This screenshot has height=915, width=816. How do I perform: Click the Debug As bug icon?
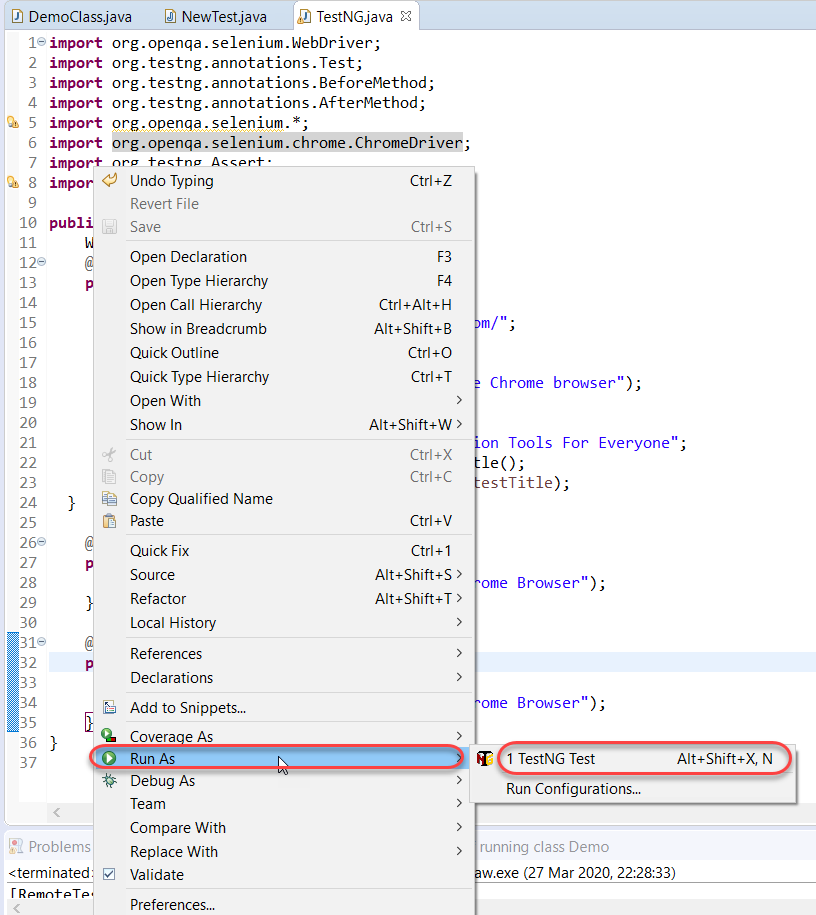point(109,781)
